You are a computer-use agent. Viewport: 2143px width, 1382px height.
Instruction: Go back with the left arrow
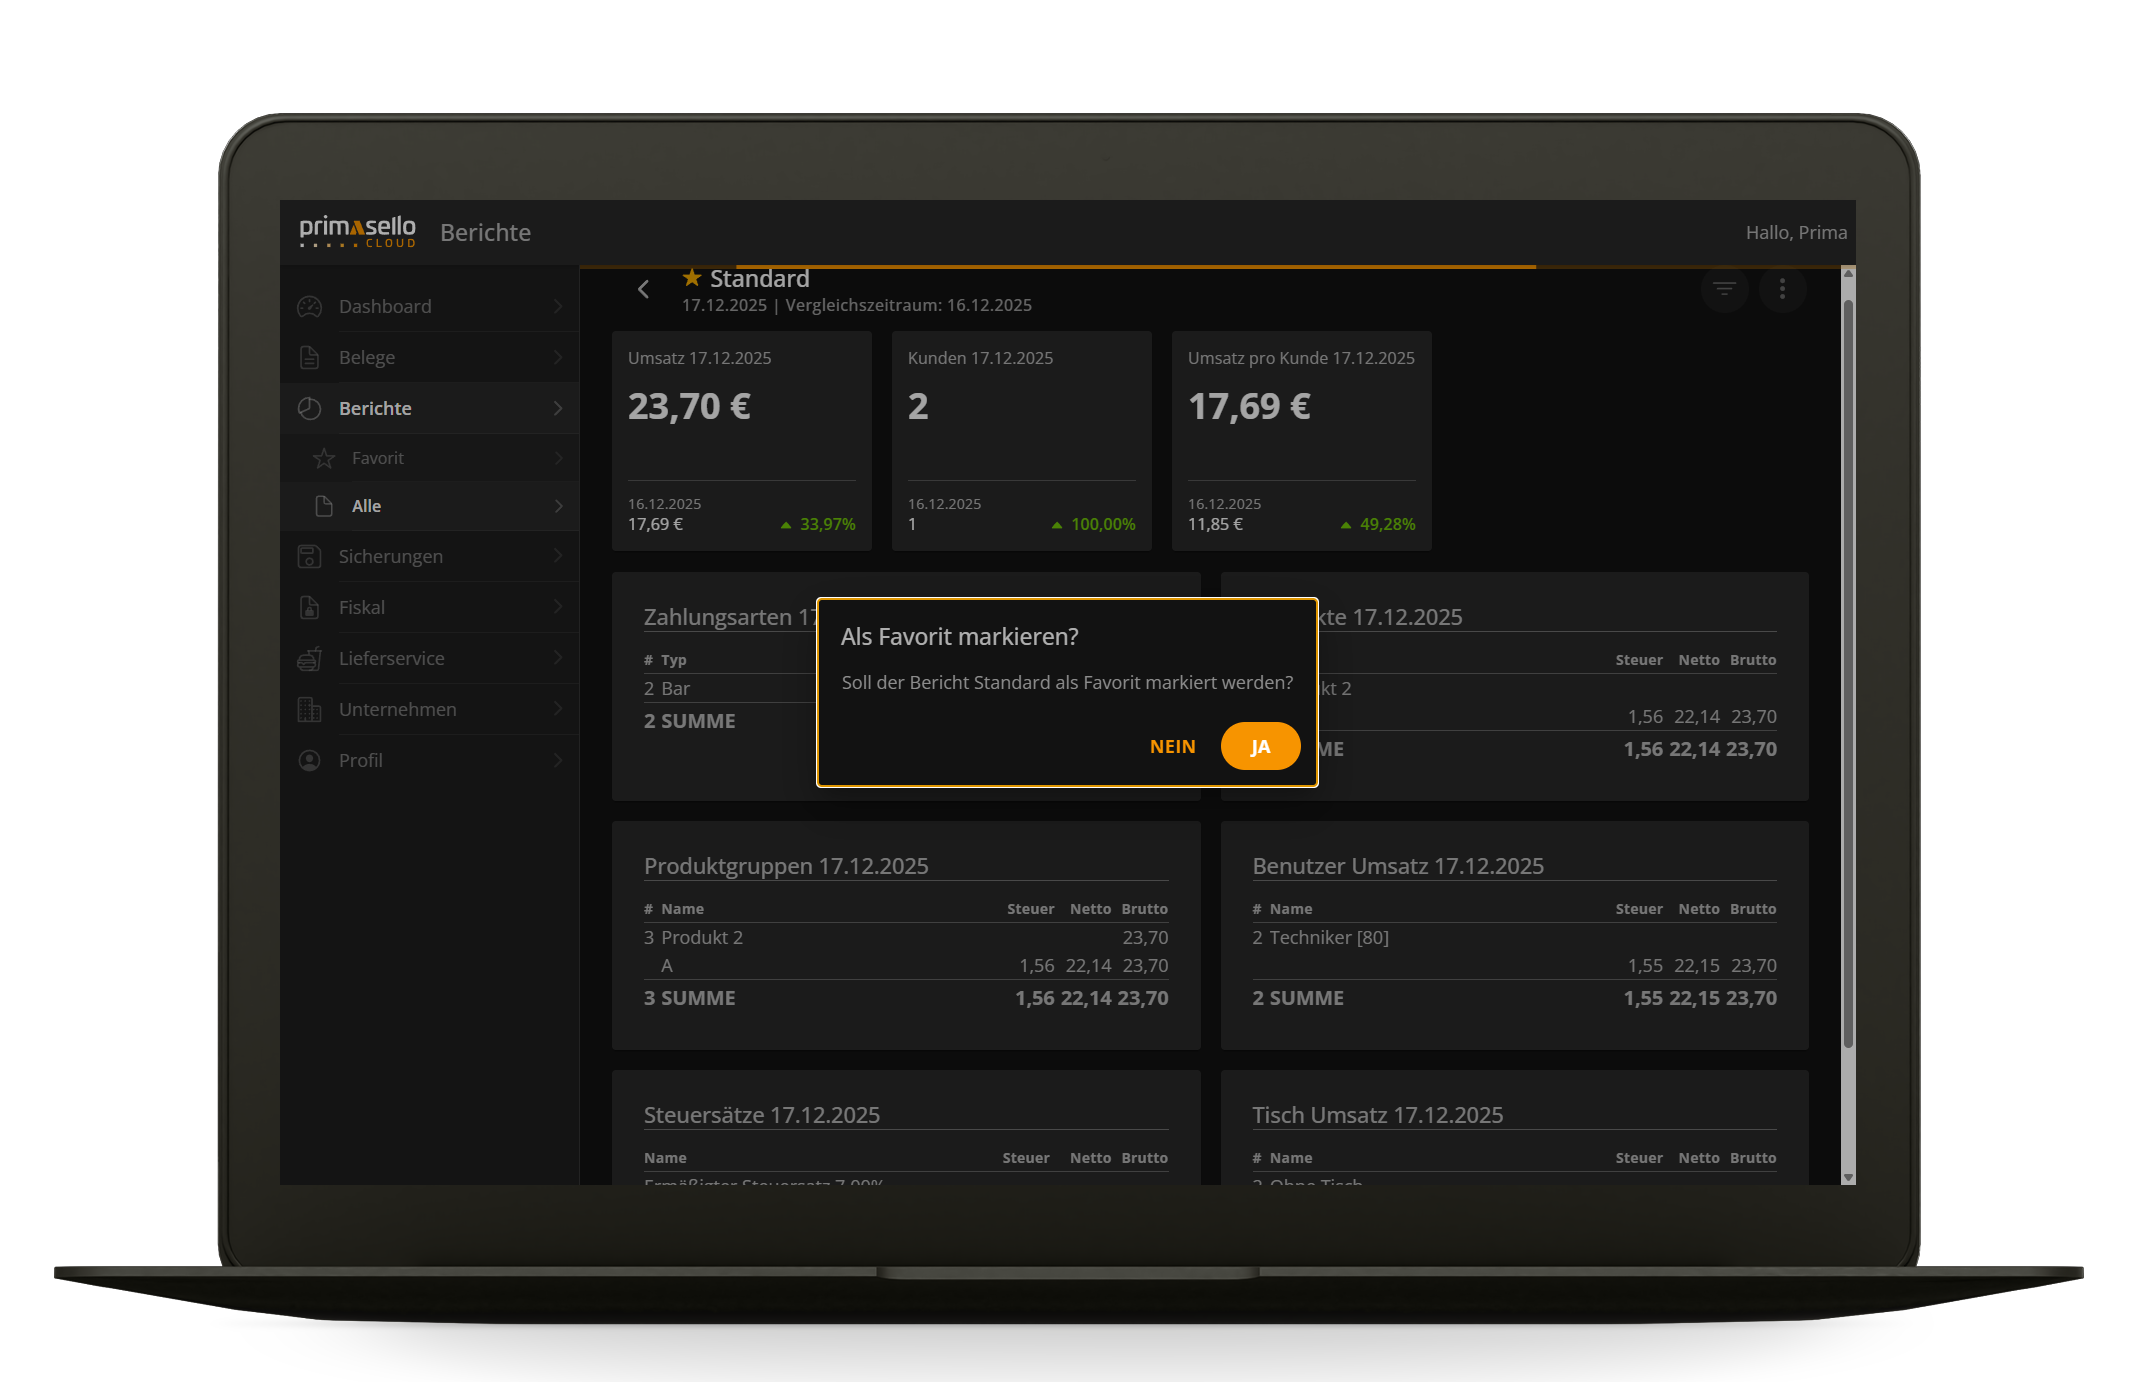(x=644, y=290)
